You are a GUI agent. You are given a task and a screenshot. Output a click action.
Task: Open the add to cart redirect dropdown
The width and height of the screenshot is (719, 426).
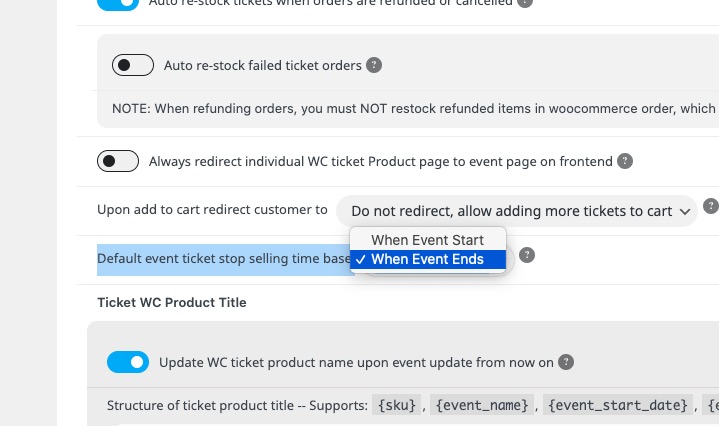click(517, 211)
